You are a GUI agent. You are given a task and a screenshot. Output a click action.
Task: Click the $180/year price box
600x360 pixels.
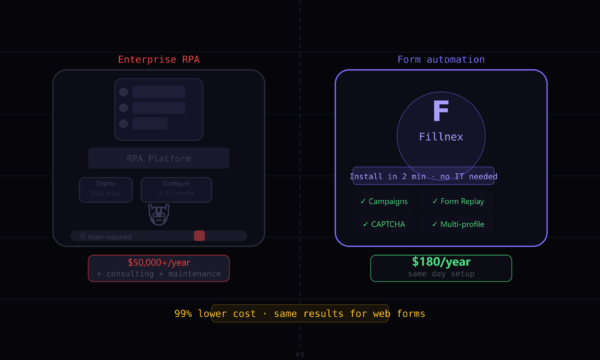pos(441,268)
